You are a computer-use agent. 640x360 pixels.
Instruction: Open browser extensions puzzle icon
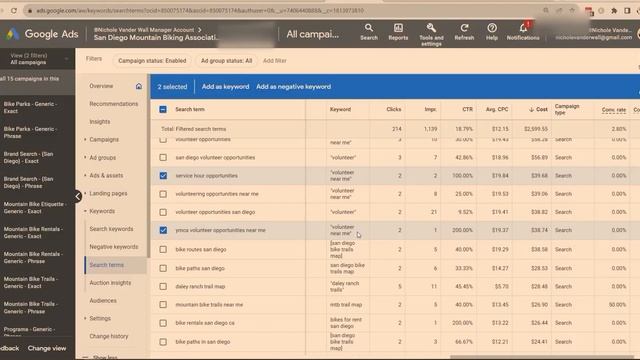[x=614, y=11]
